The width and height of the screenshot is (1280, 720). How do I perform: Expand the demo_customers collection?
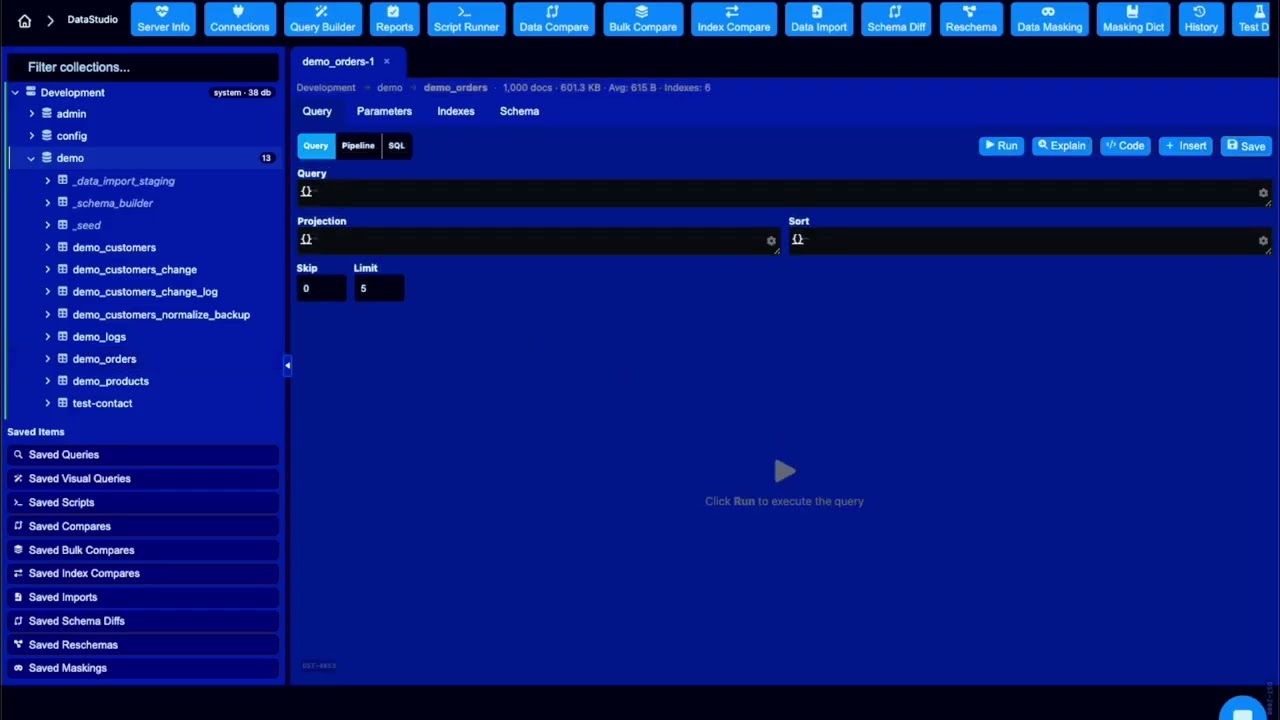click(x=47, y=247)
